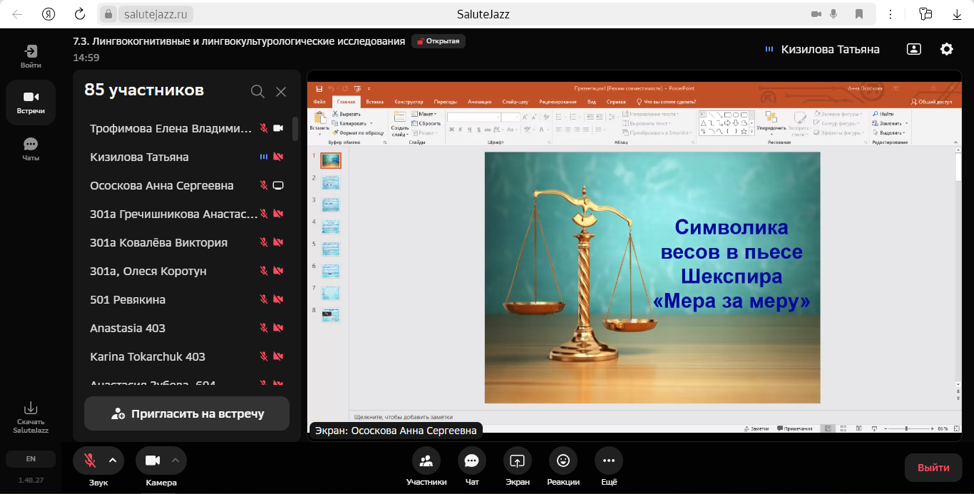Click speaker name Кизилова Татьяна at top
974x494 pixels.
(x=830, y=49)
